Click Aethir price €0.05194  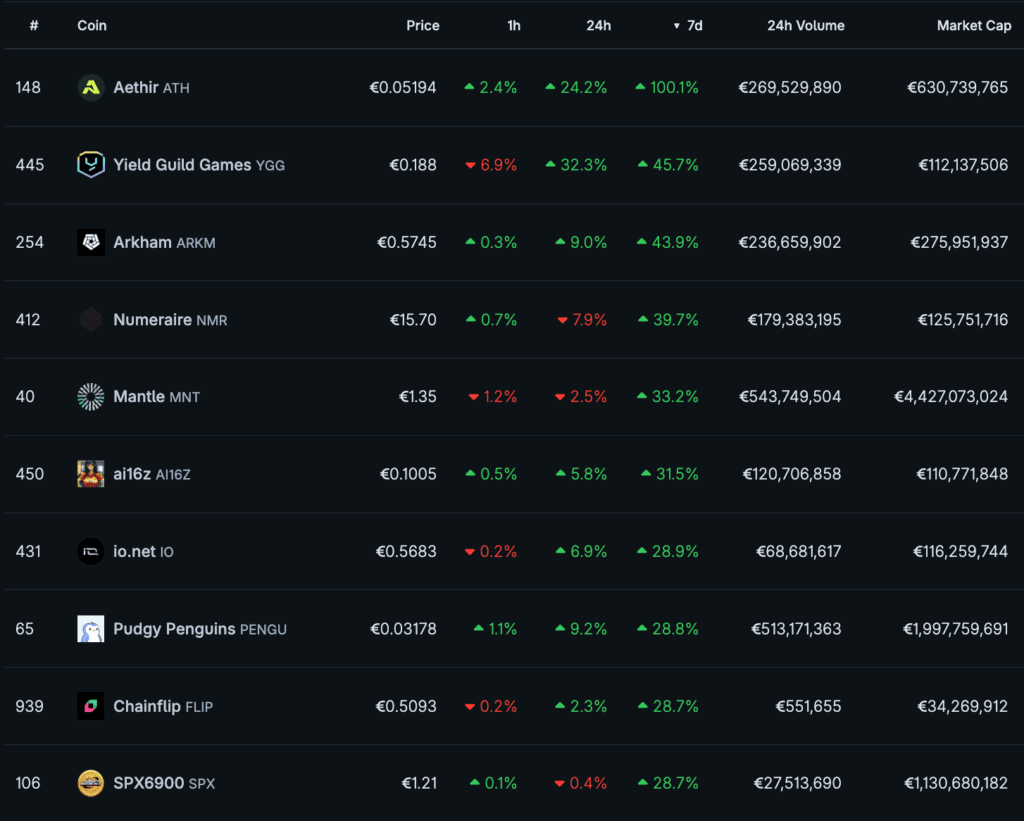pyautogui.click(x=402, y=88)
